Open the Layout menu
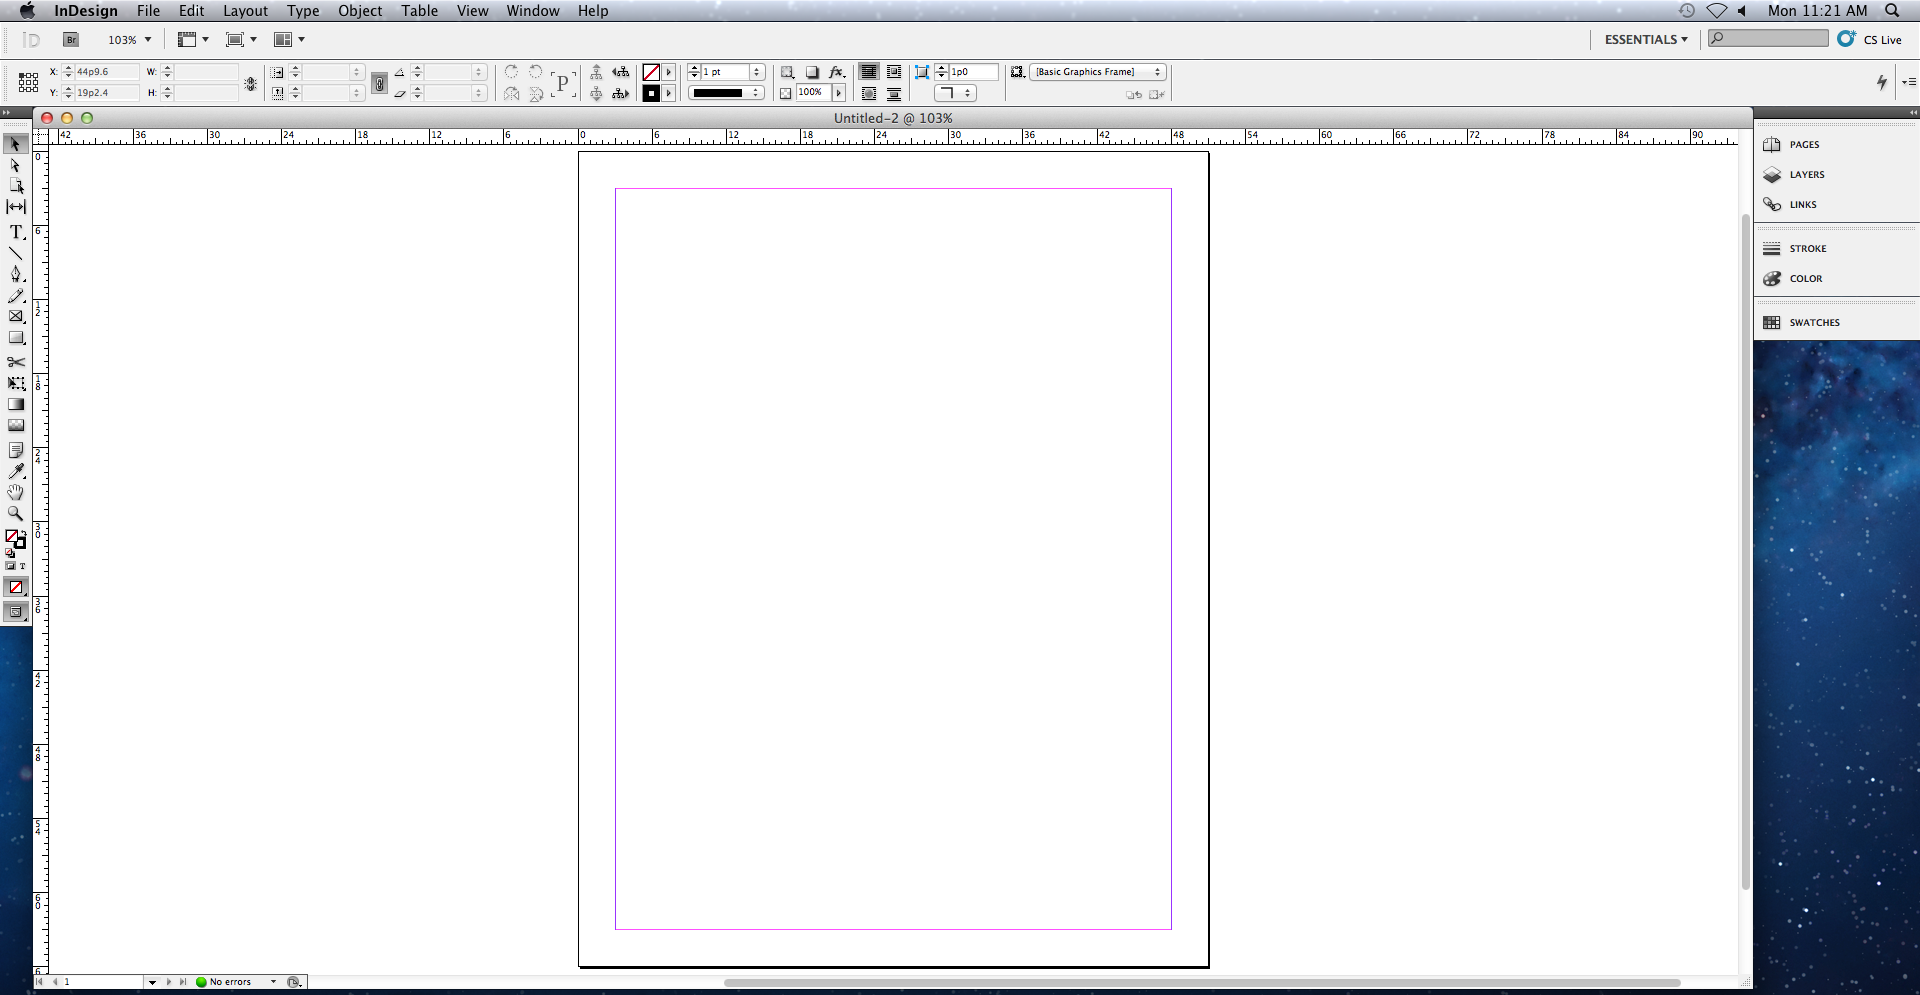This screenshot has height=995, width=1920. [x=245, y=11]
